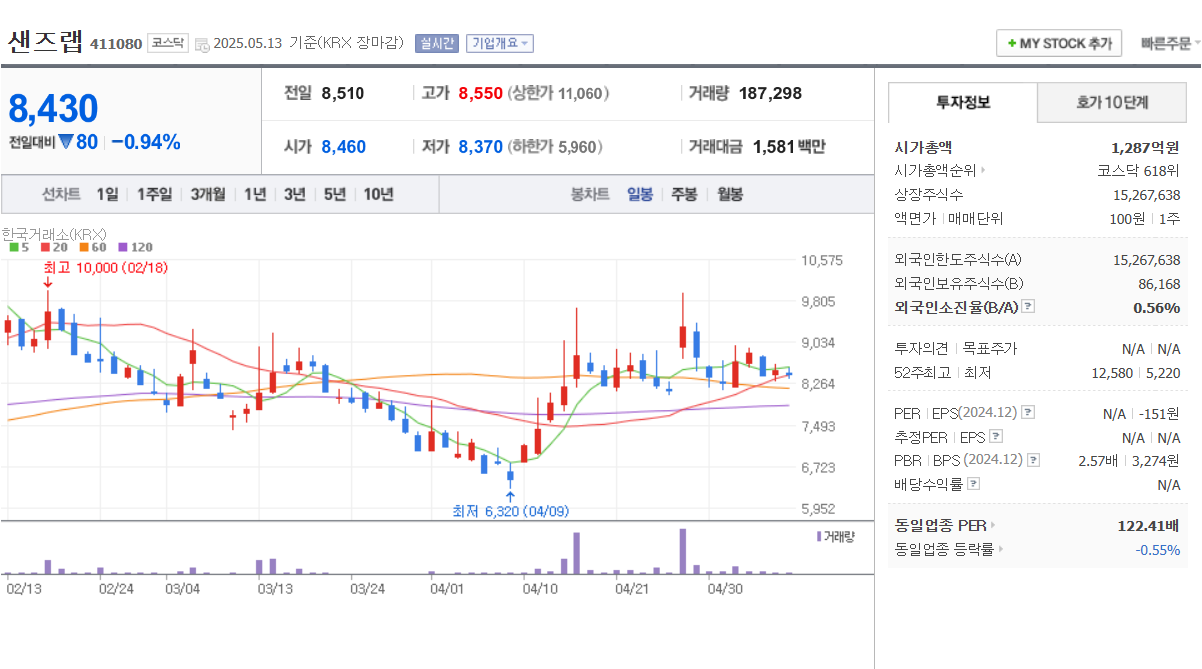This screenshot has height=669, width=1202.
Task: Expand the 시가총액순위 detail arrow
Action: point(982,171)
